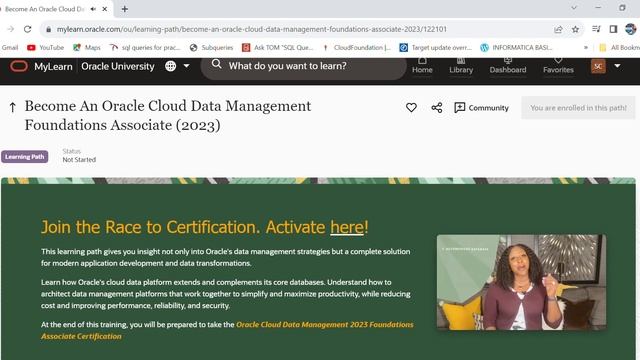640x360 pixels.
Task: Open the CloudFoundation bookmark
Action: (356, 47)
